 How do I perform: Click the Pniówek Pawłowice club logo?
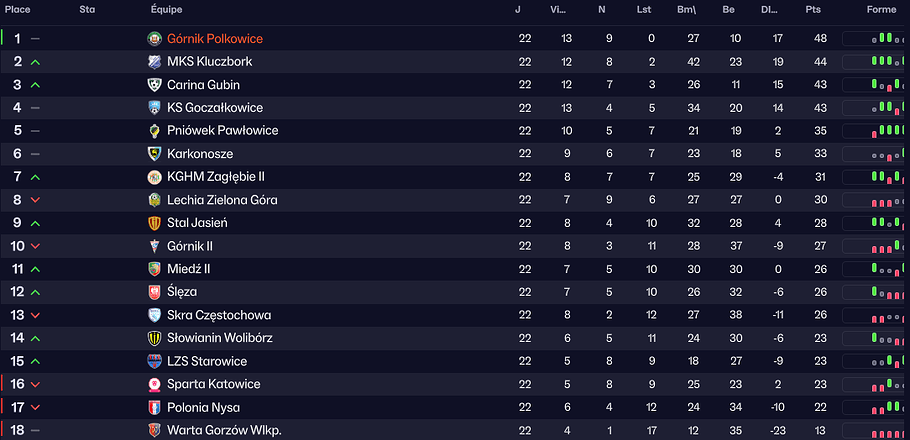pyautogui.click(x=154, y=131)
